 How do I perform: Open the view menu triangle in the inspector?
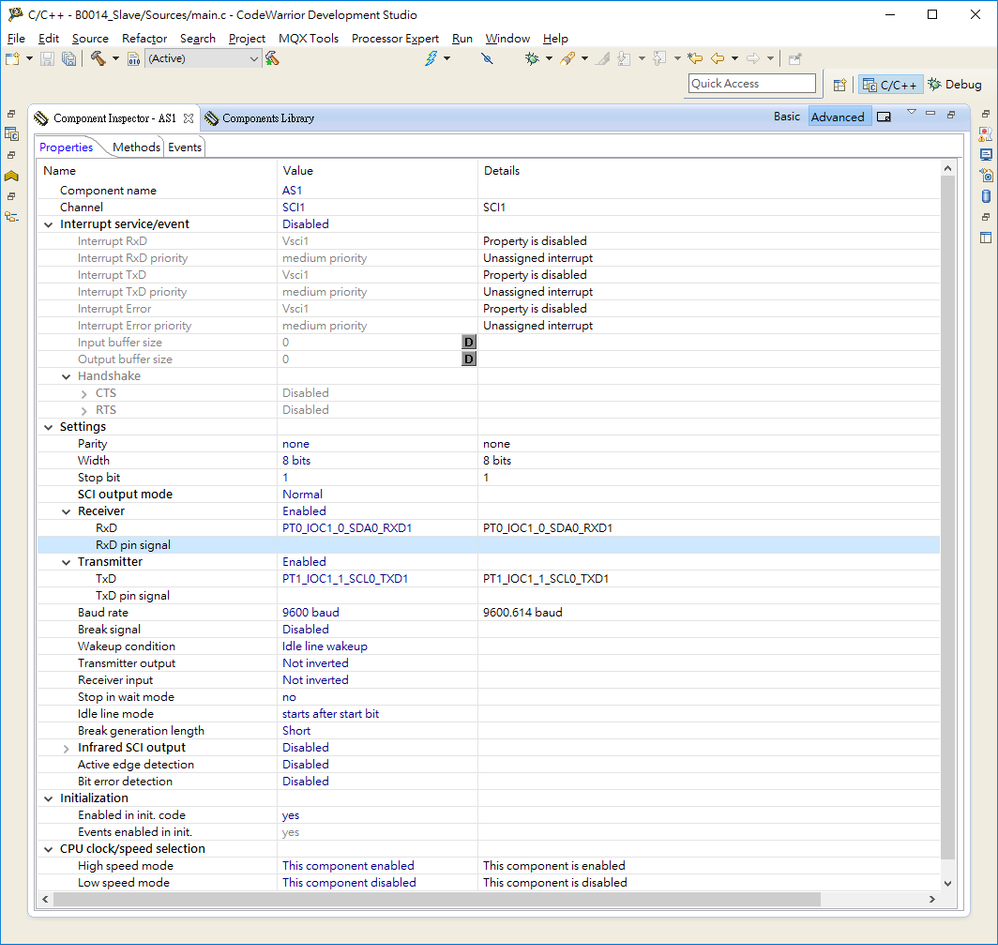click(x=911, y=112)
